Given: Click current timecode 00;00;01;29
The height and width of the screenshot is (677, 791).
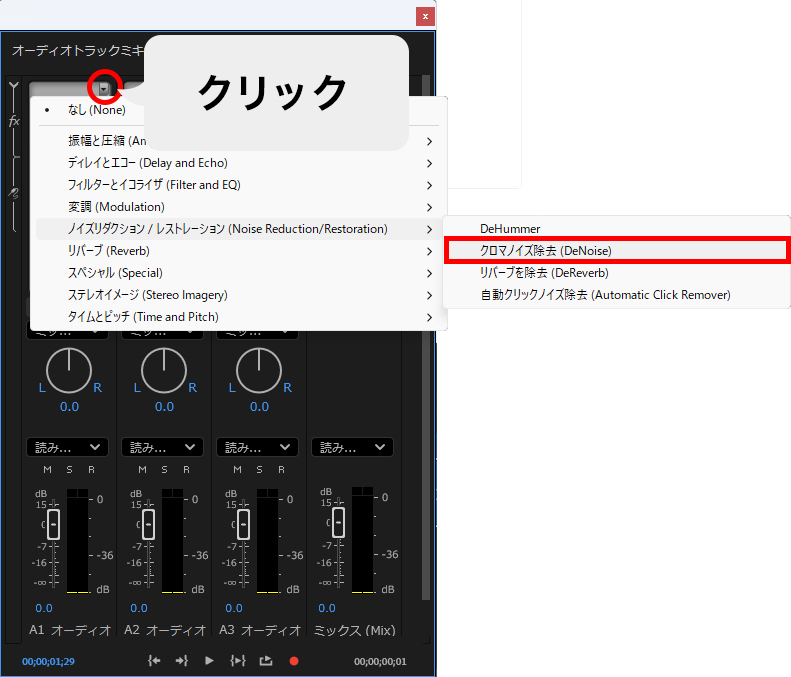Looking at the screenshot, I should click(x=48, y=661).
